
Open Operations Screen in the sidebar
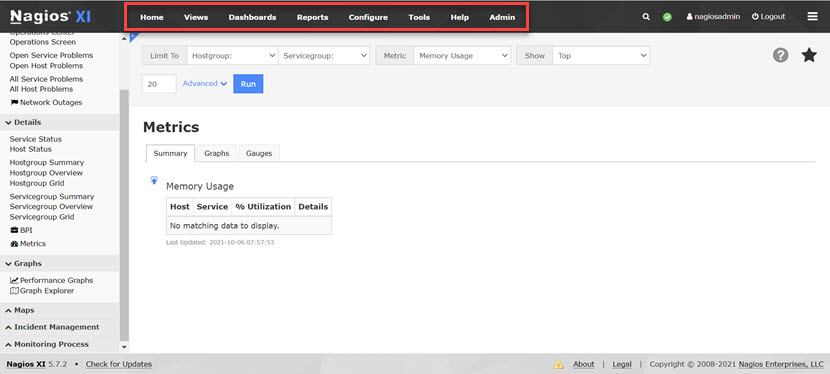(x=42, y=42)
